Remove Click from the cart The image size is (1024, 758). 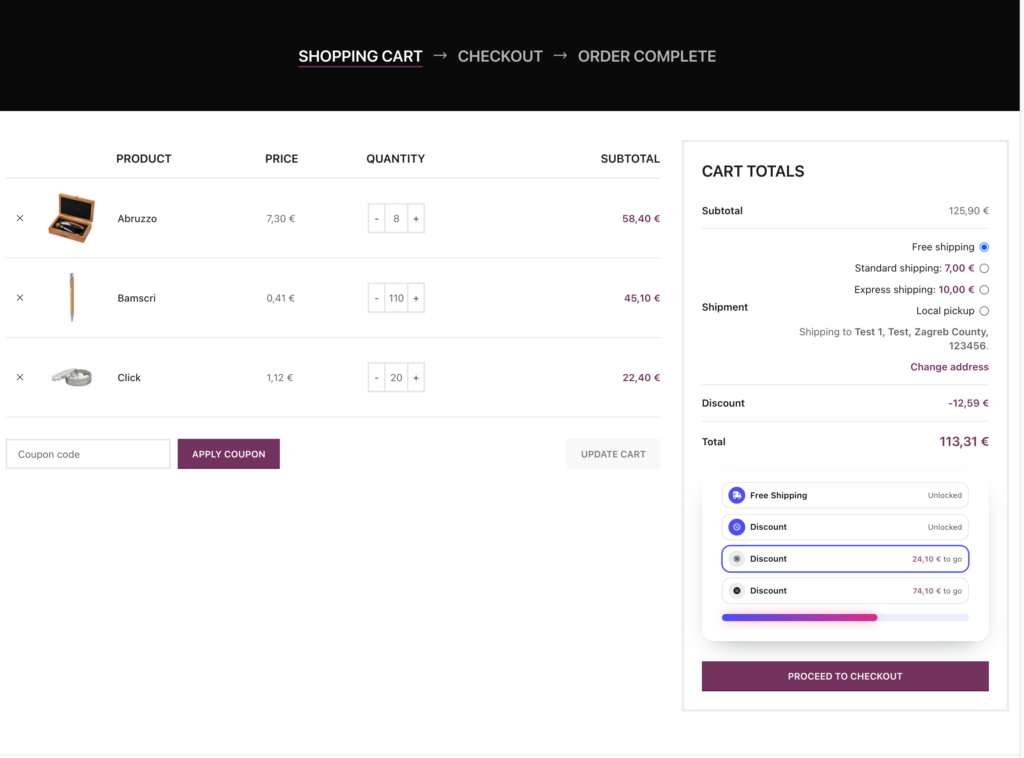[20, 378]
